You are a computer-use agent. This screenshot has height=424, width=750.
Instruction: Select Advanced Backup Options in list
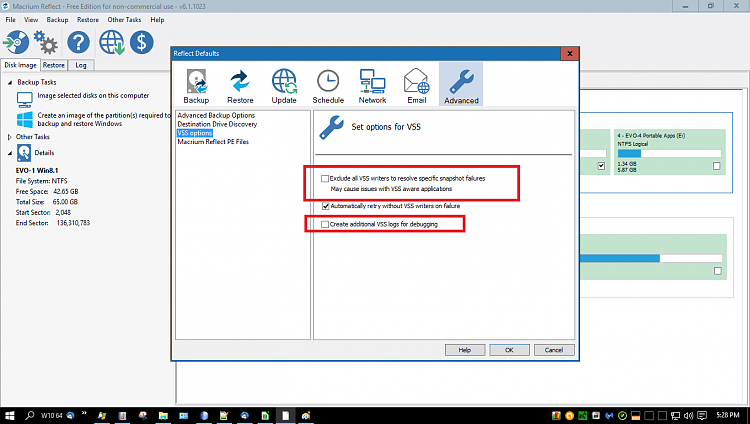pos(216,115)
